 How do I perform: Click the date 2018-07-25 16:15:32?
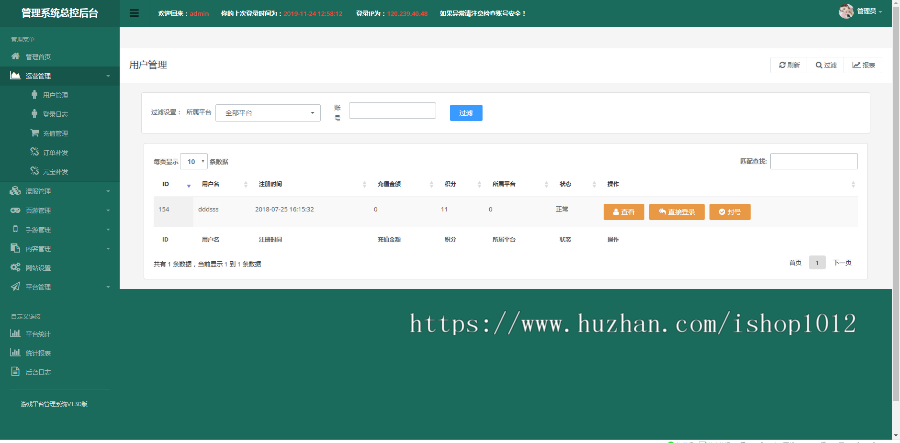[285, 209]
